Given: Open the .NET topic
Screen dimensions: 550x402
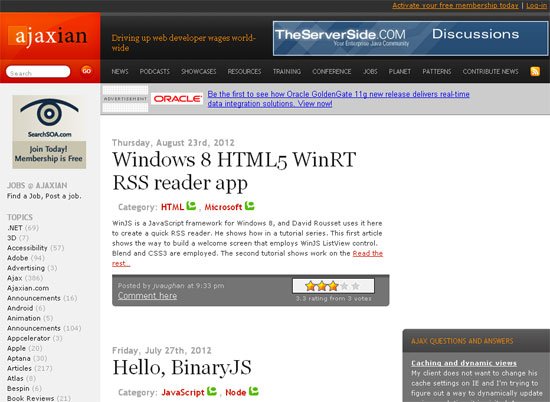Looking at the screenshot, I should tap(15, 228).
